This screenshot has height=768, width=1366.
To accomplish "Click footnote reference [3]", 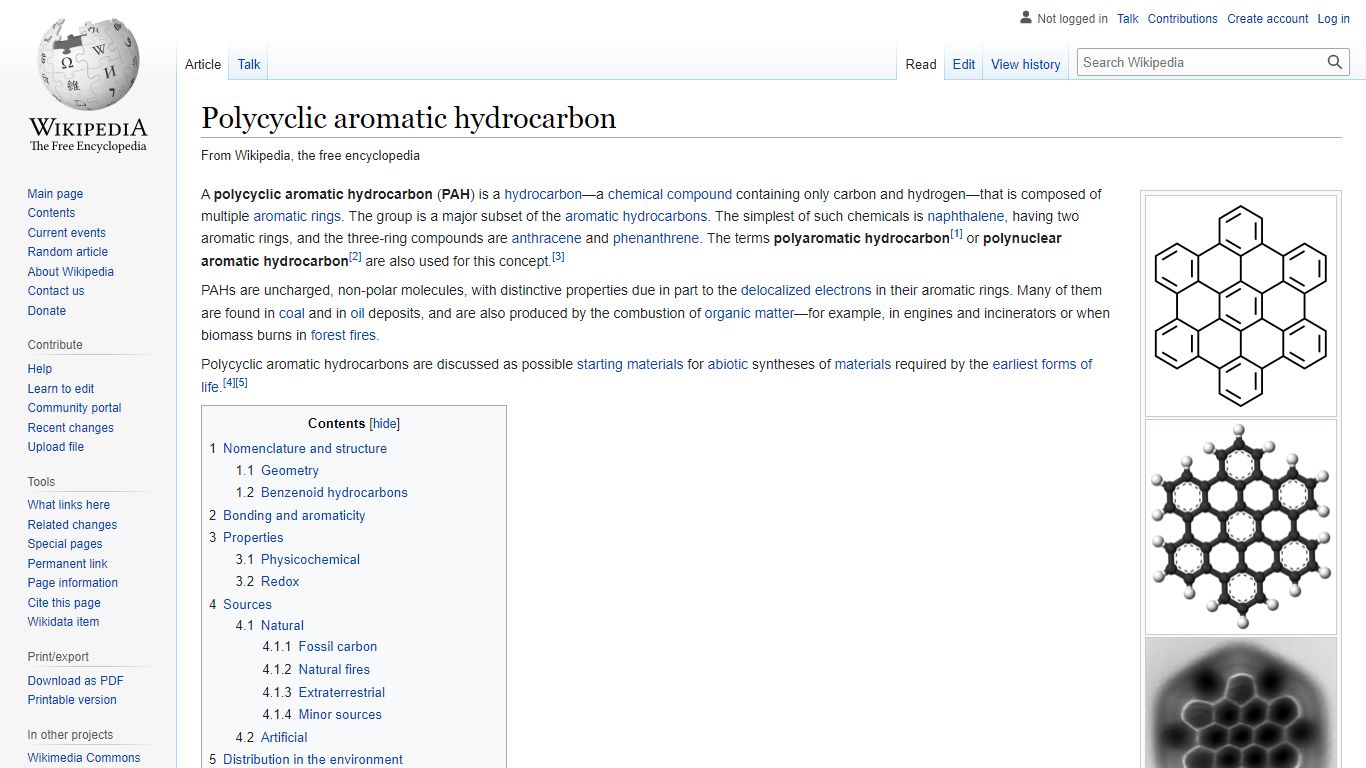I will (x=558, y=257).
